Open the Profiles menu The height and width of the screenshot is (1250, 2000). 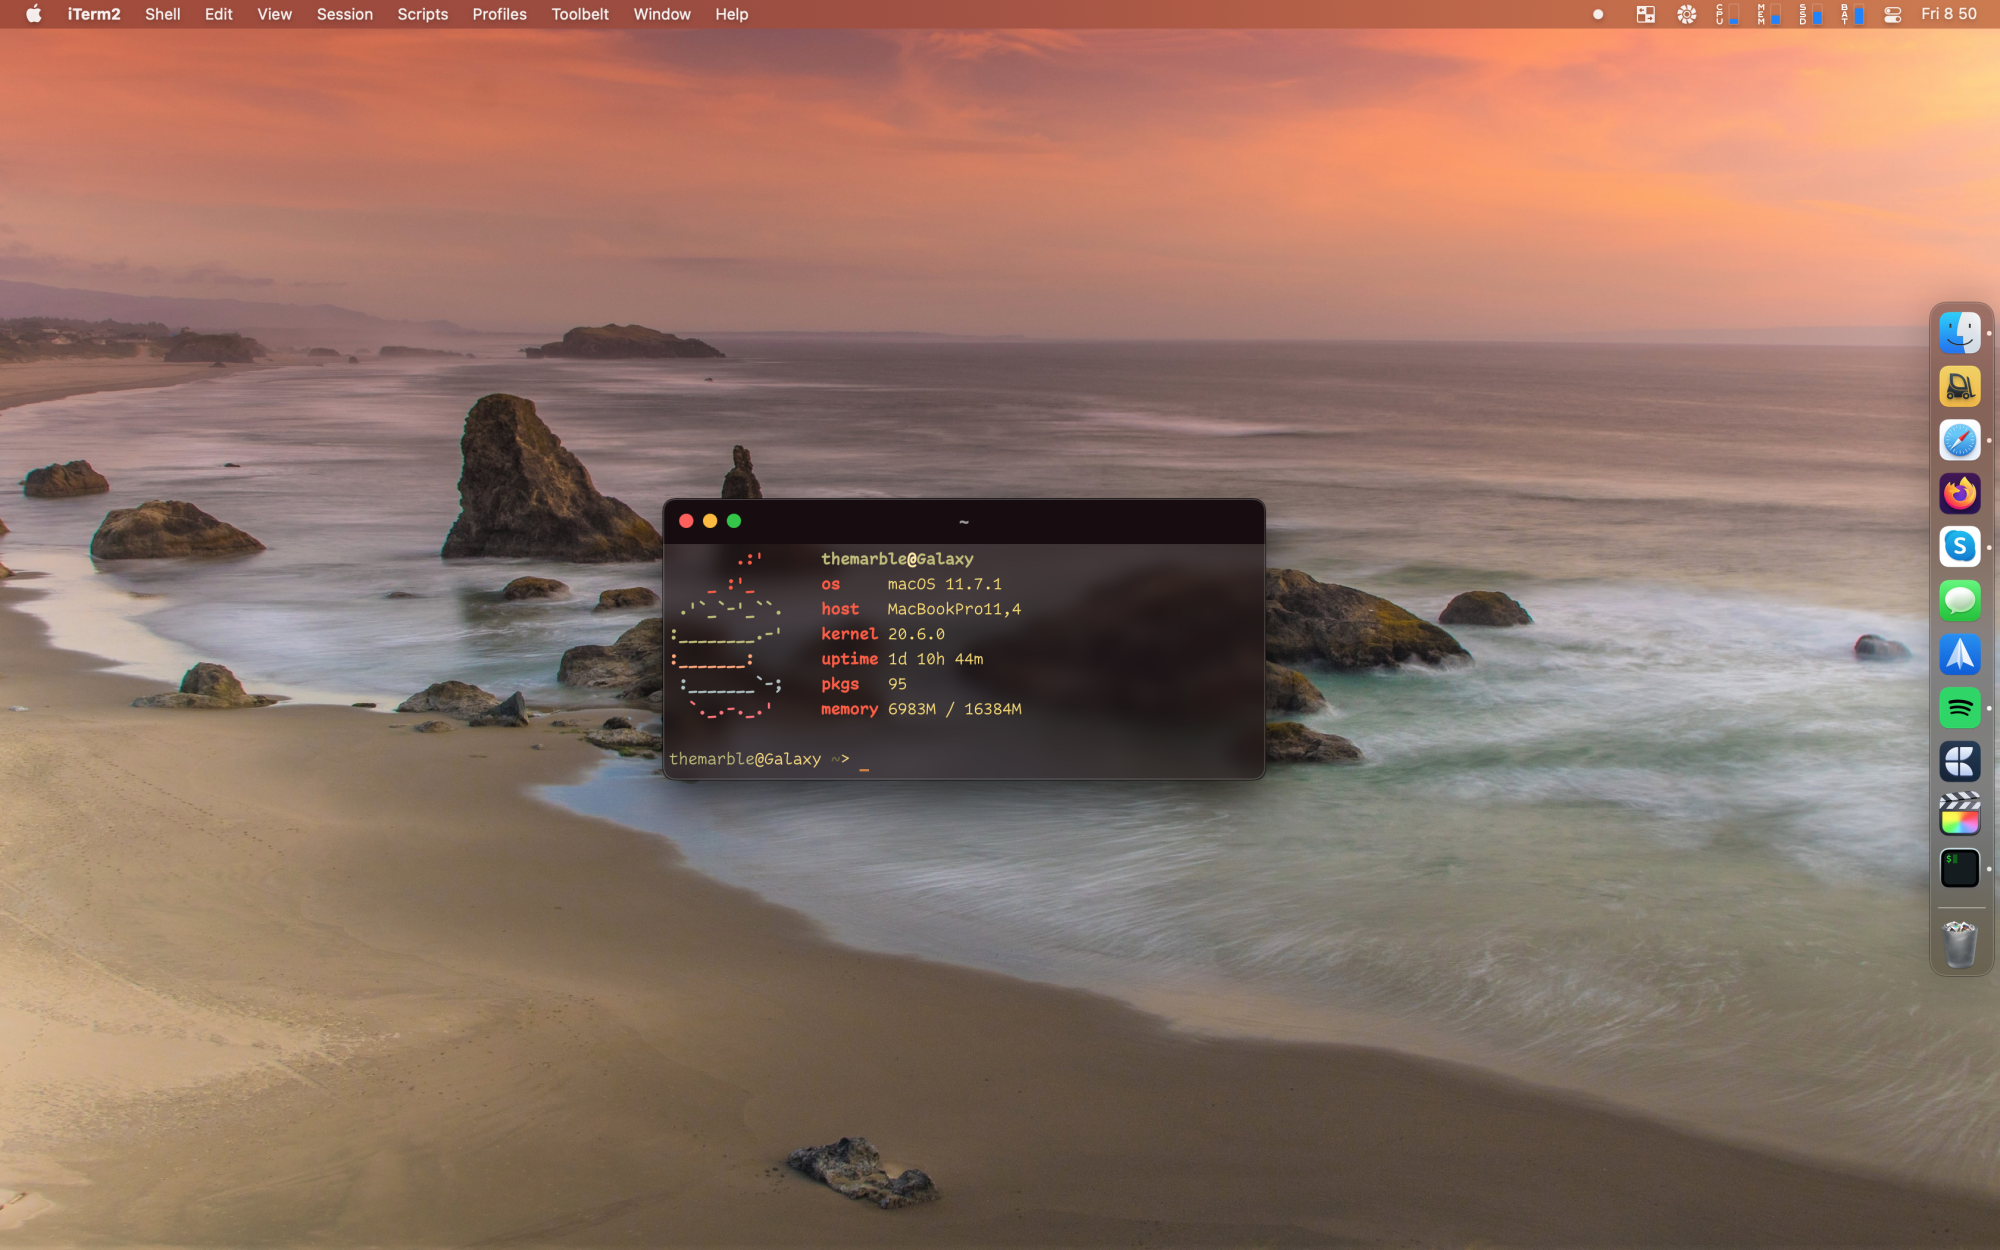pyautogui.click(x=499, y=14)
